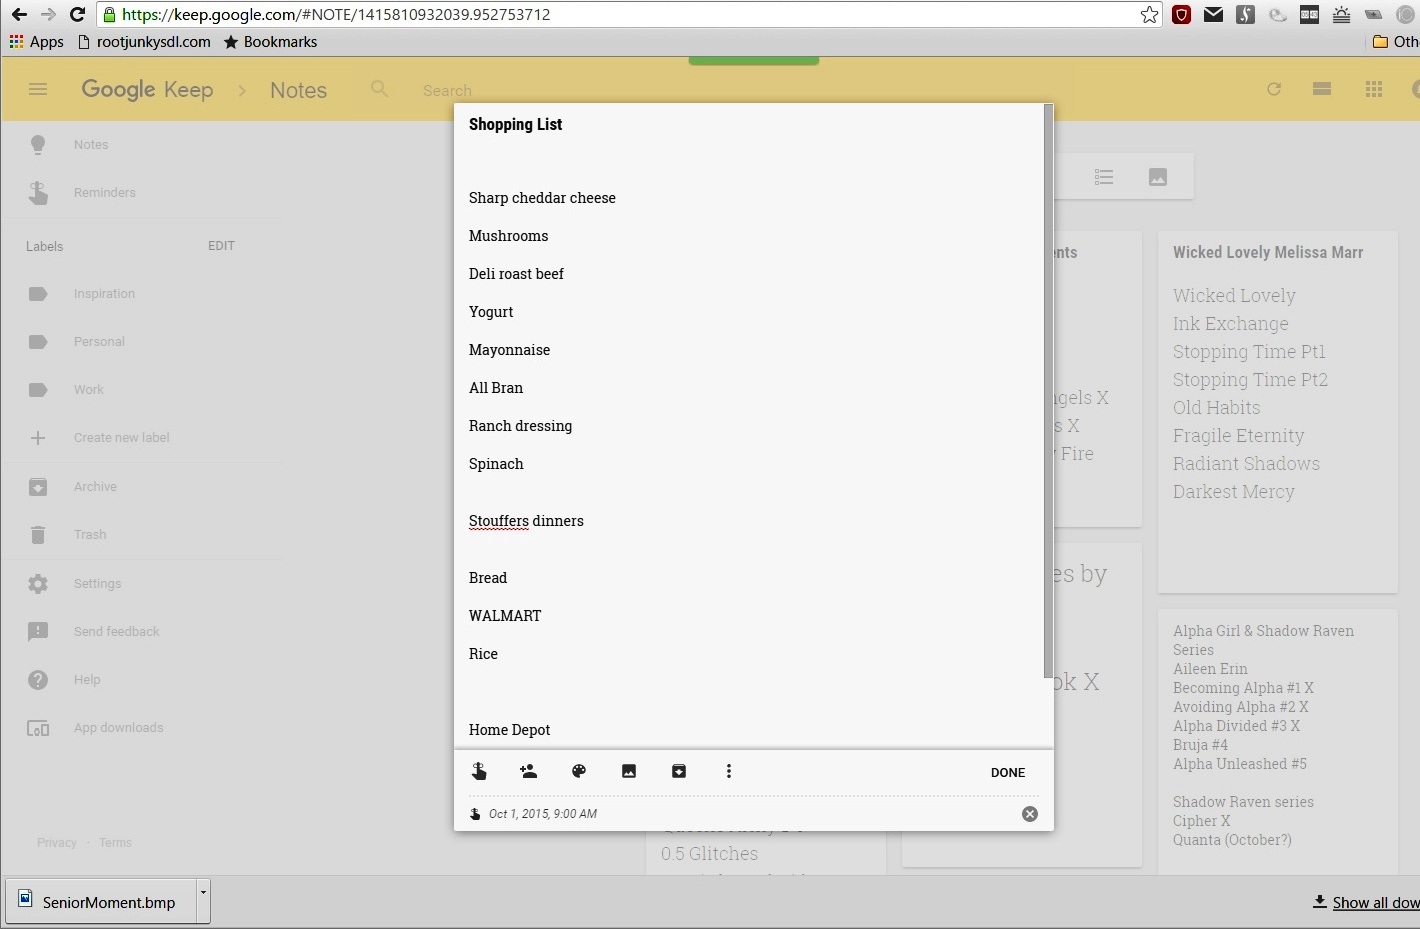The height and width of the screenshot is (929, 1420).
Task: Click the Mushrooms line
Action: pyautogui.click(x=508, y=236)
